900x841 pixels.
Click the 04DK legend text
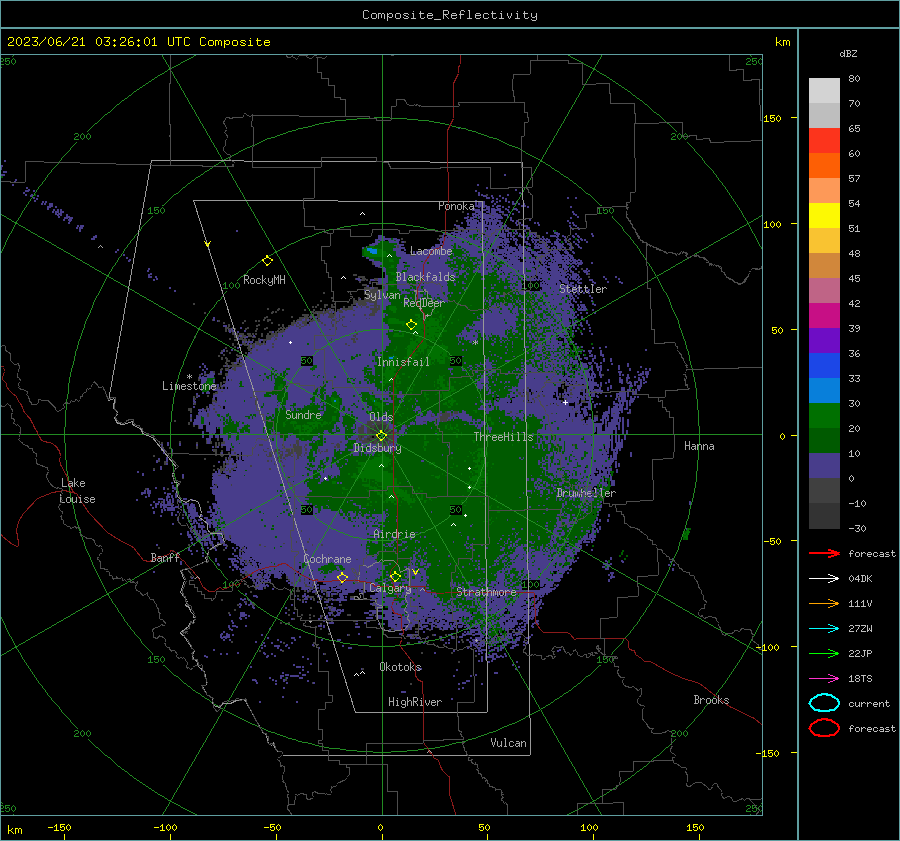pos(860,579)
